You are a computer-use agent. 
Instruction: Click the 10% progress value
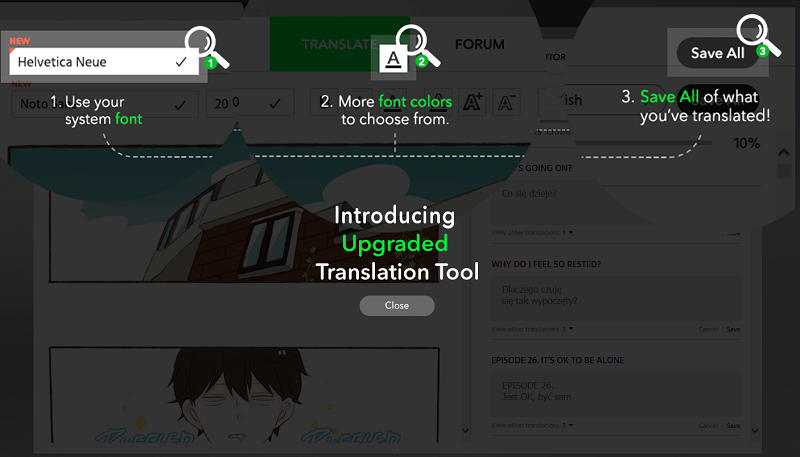click(747, 143)
